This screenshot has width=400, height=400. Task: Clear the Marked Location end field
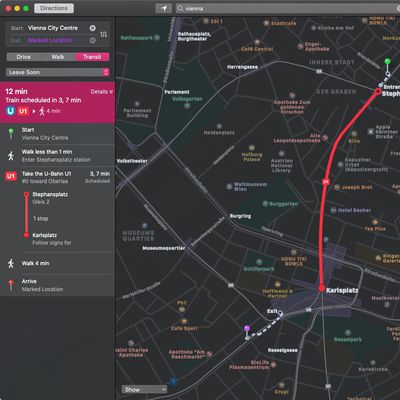pos(93,40)
